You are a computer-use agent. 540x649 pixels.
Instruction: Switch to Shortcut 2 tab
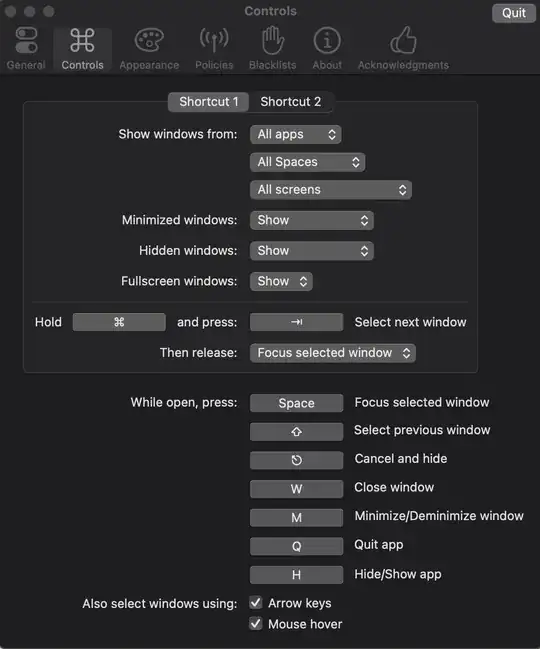pyautogui.click(x=290, y=102)
